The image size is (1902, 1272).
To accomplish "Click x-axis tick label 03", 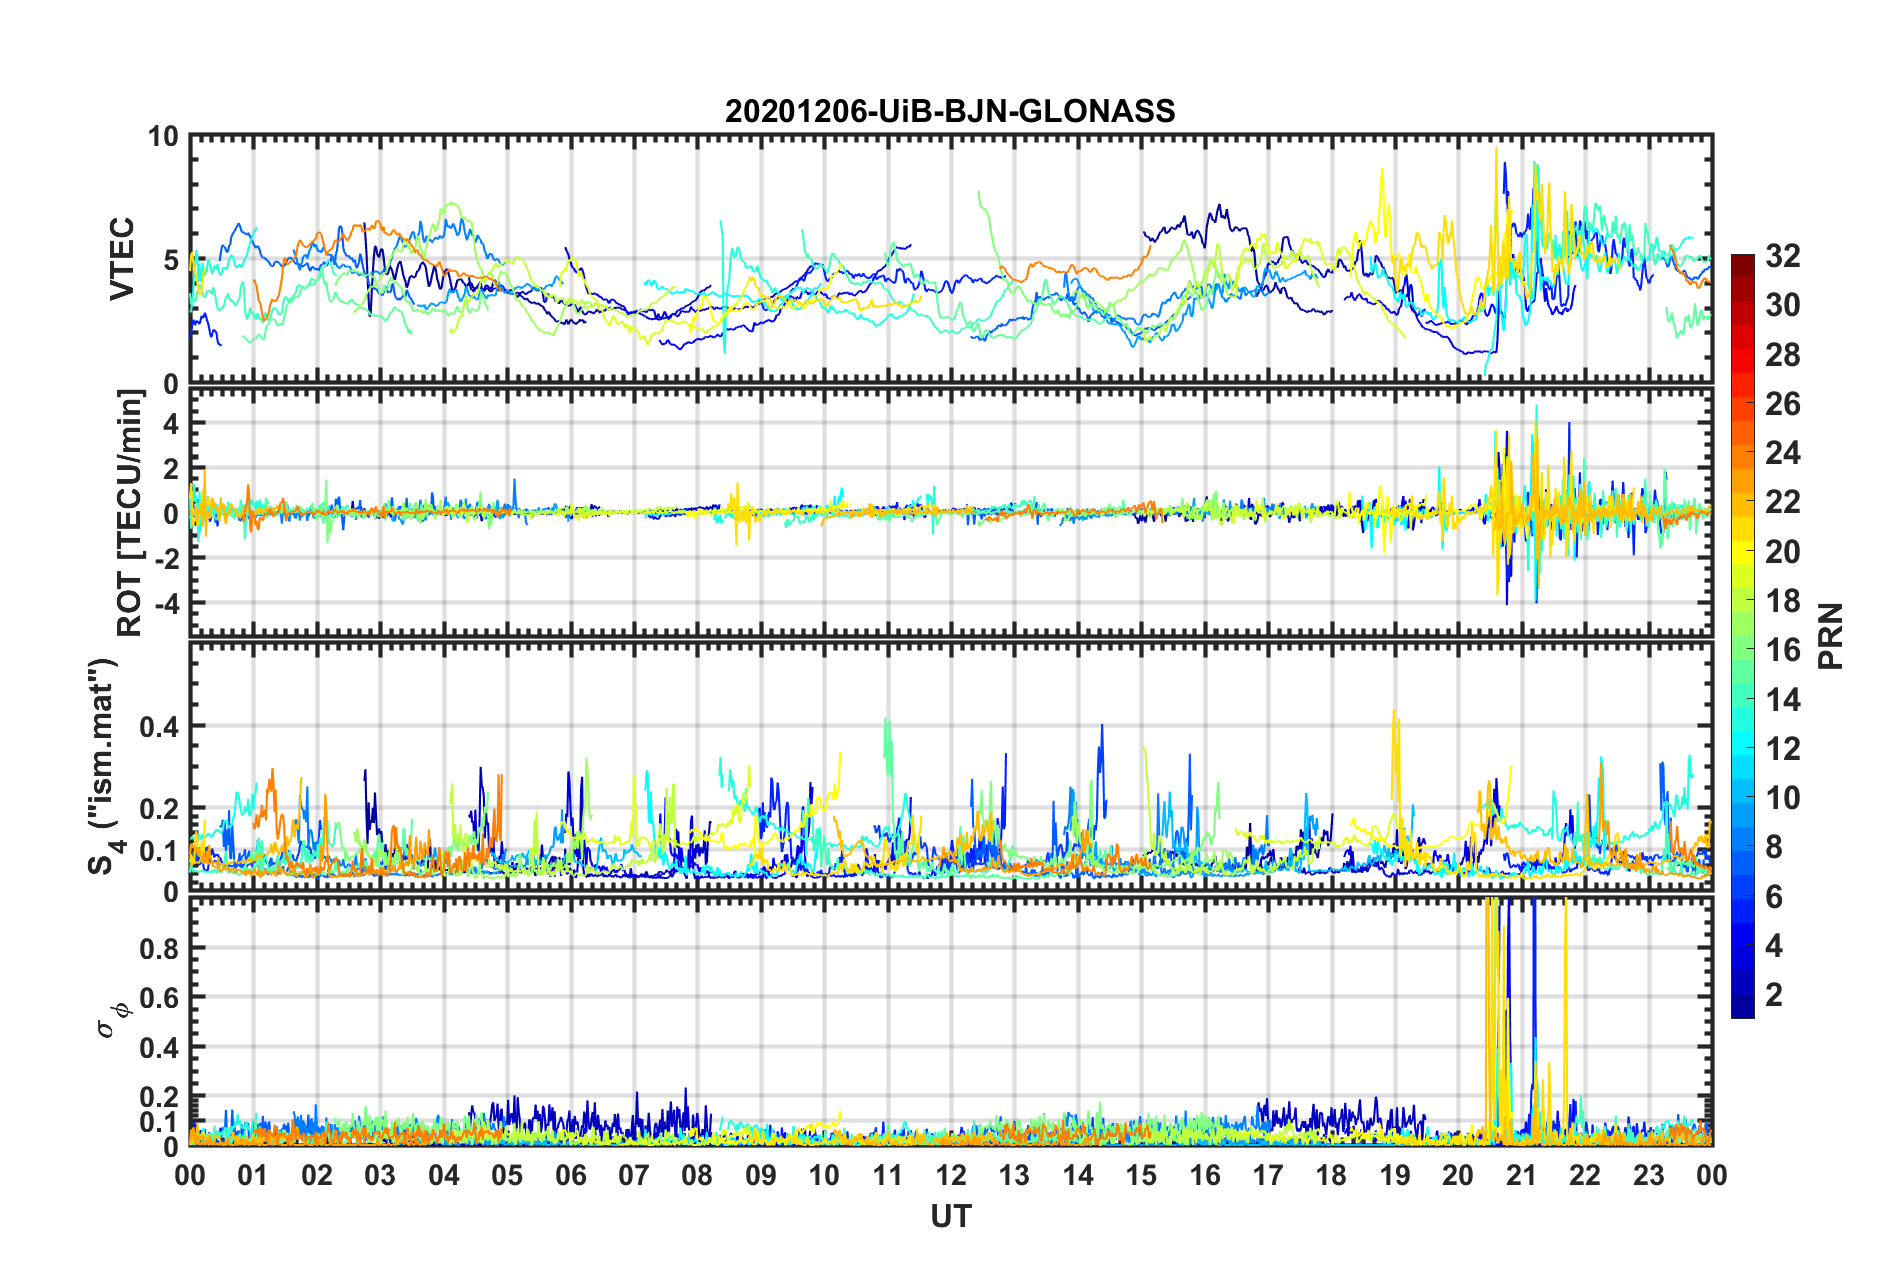I will coord(380,1176).
